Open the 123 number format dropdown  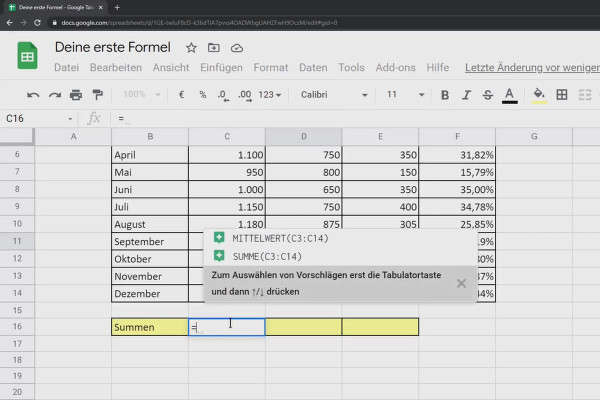point(269,95)
